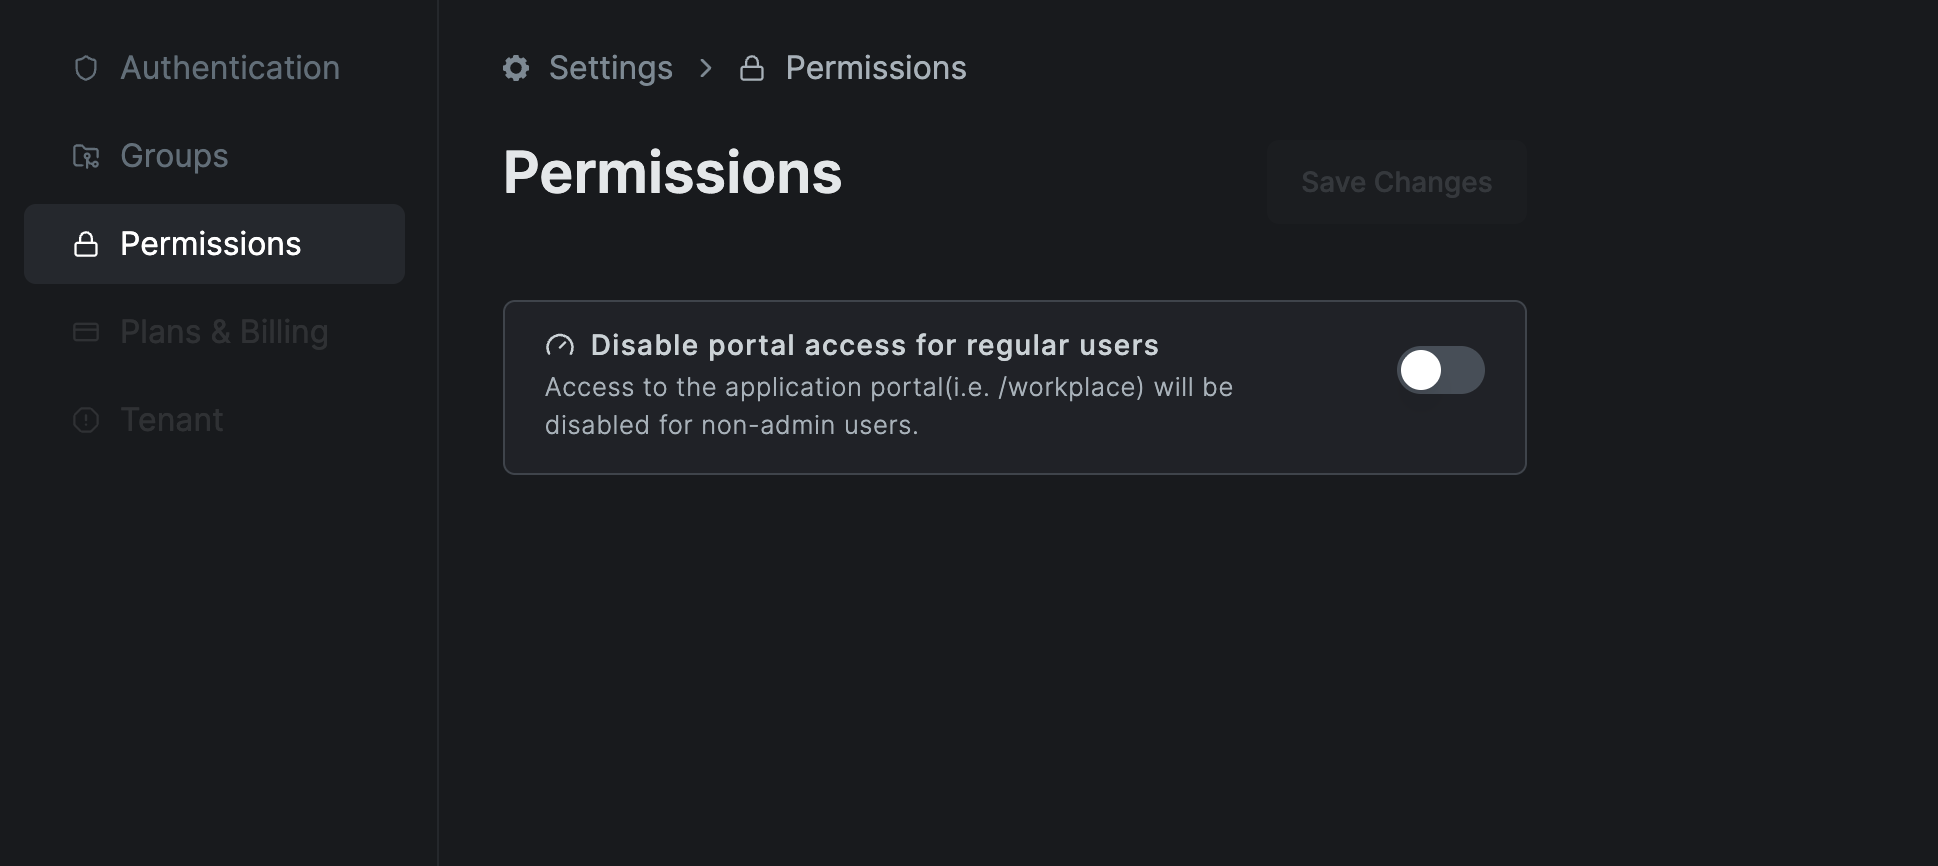Click Permissions text in the breadcrumb
This screenshot has height=866, width=1938.
point(876,68)
